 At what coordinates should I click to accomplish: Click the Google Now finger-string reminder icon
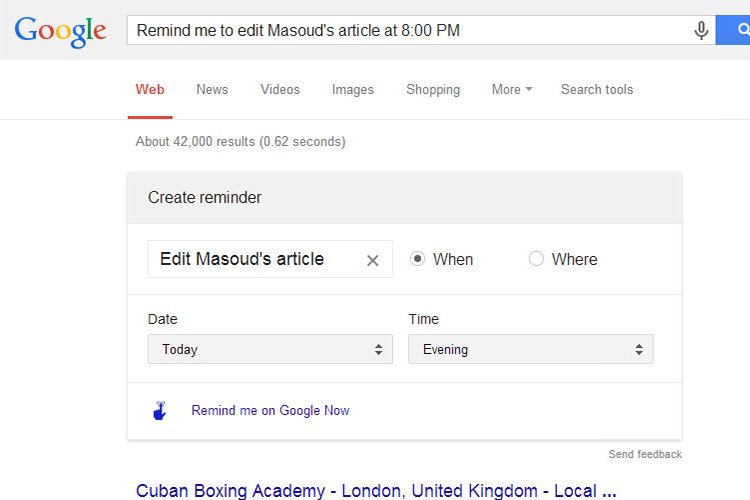pos(160,411)
